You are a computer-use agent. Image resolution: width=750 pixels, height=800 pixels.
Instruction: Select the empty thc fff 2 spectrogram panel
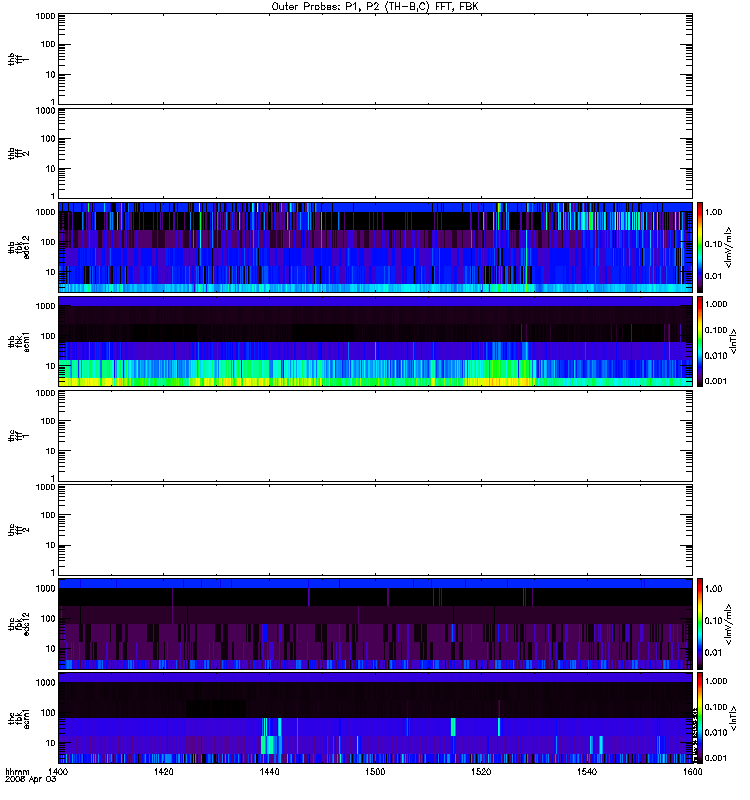376,530
